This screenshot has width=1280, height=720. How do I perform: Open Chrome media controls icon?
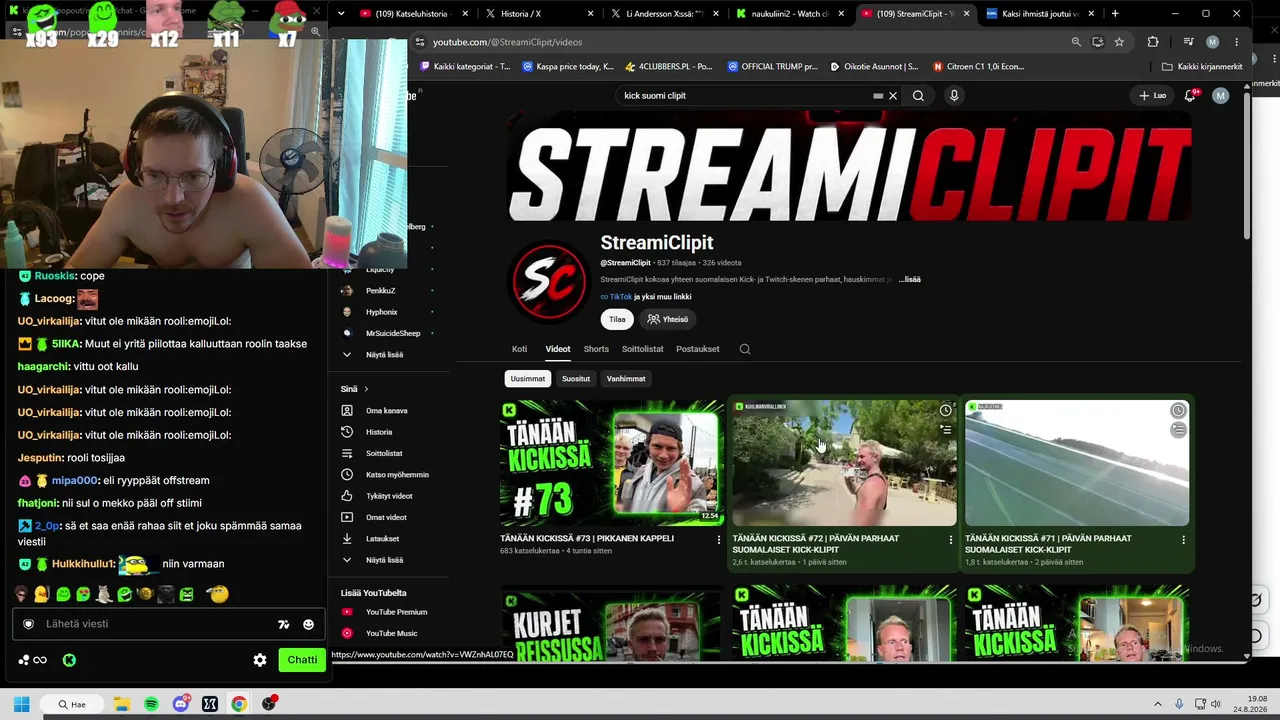1187,42
